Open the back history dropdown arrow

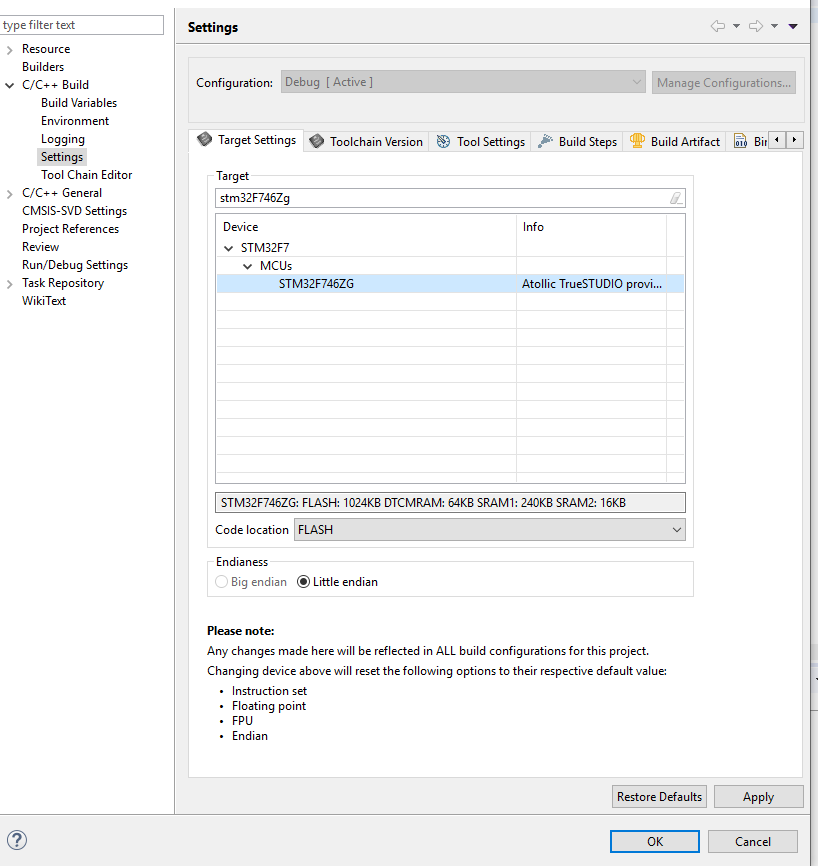click(736, 26)
